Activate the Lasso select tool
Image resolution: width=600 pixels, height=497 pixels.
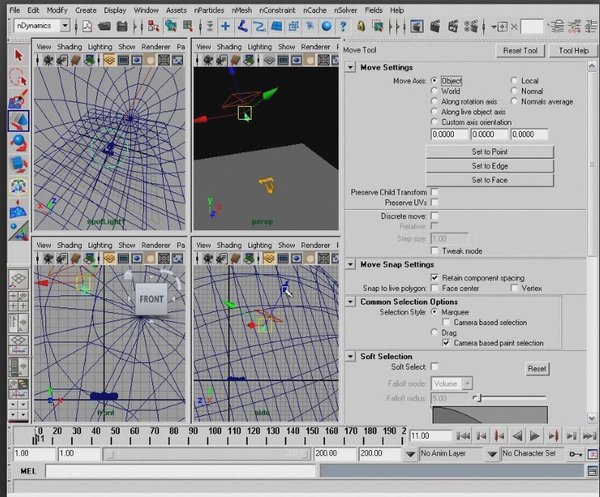coord(18,78)
